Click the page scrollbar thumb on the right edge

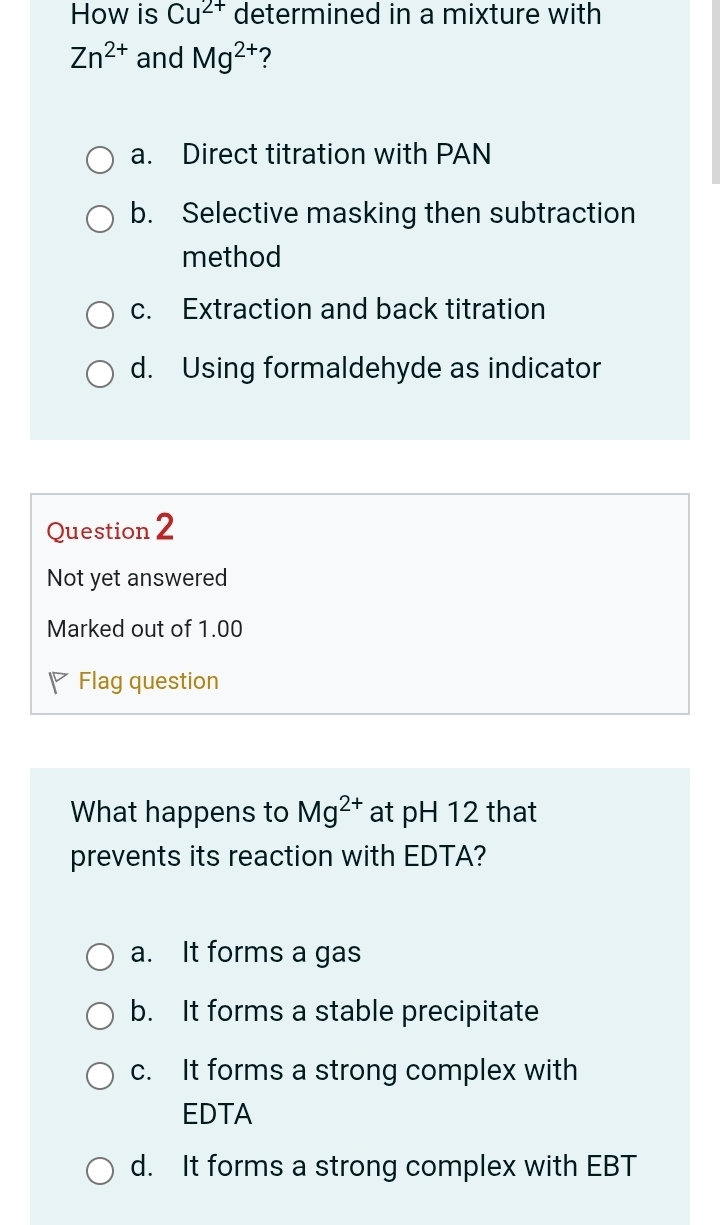point(715,90)
